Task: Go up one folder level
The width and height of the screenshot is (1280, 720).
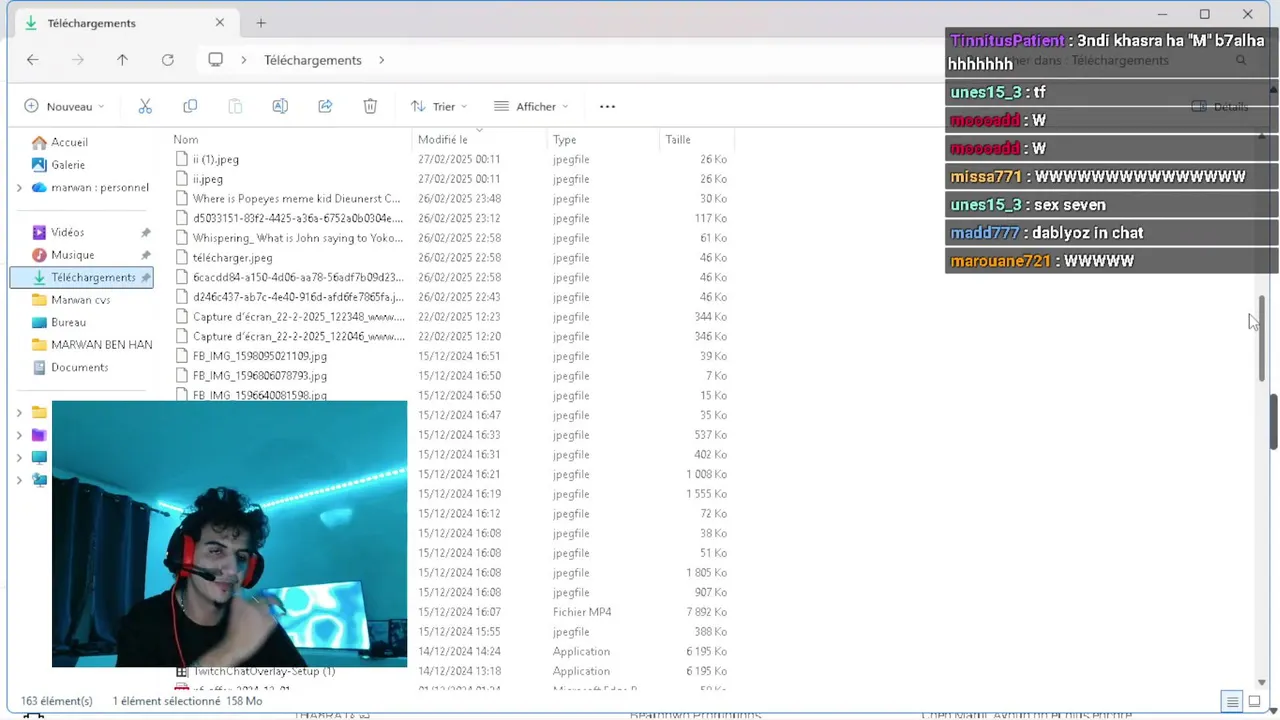Action: (122, 60)
